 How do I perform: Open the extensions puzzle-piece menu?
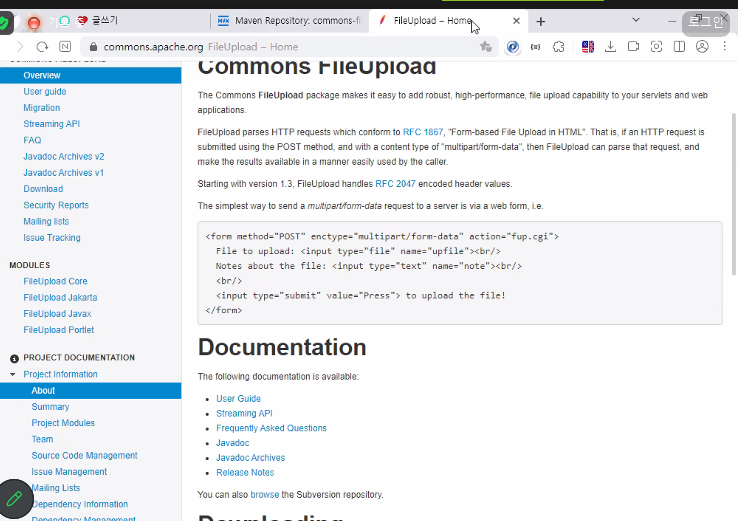point(559,47)
